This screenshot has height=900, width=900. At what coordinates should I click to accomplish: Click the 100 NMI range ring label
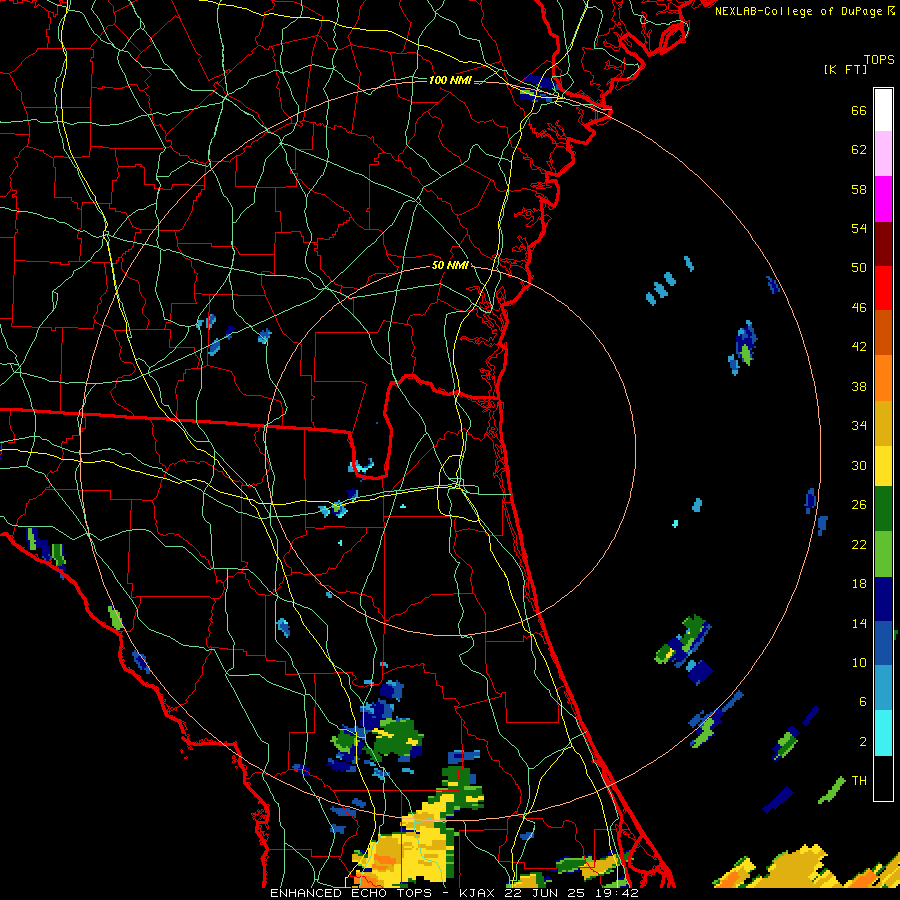coord(450,80)
